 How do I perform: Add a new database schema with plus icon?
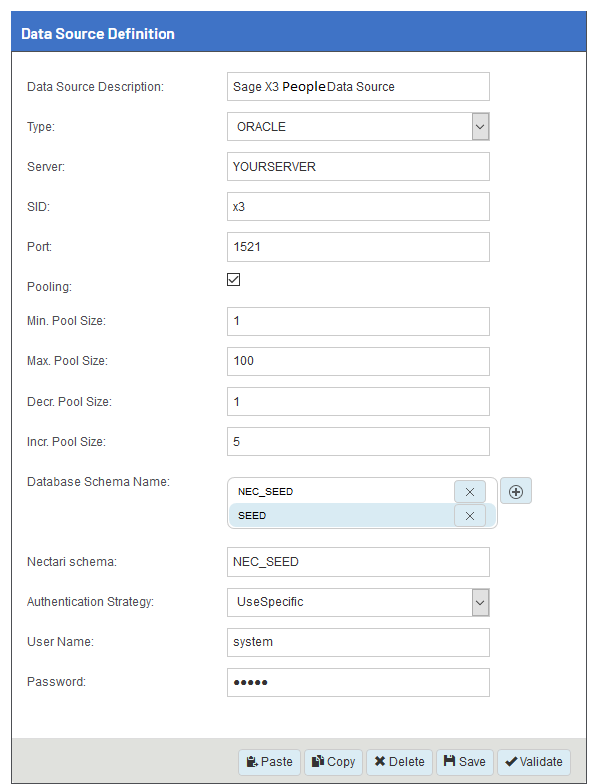[x=516, y=491]
